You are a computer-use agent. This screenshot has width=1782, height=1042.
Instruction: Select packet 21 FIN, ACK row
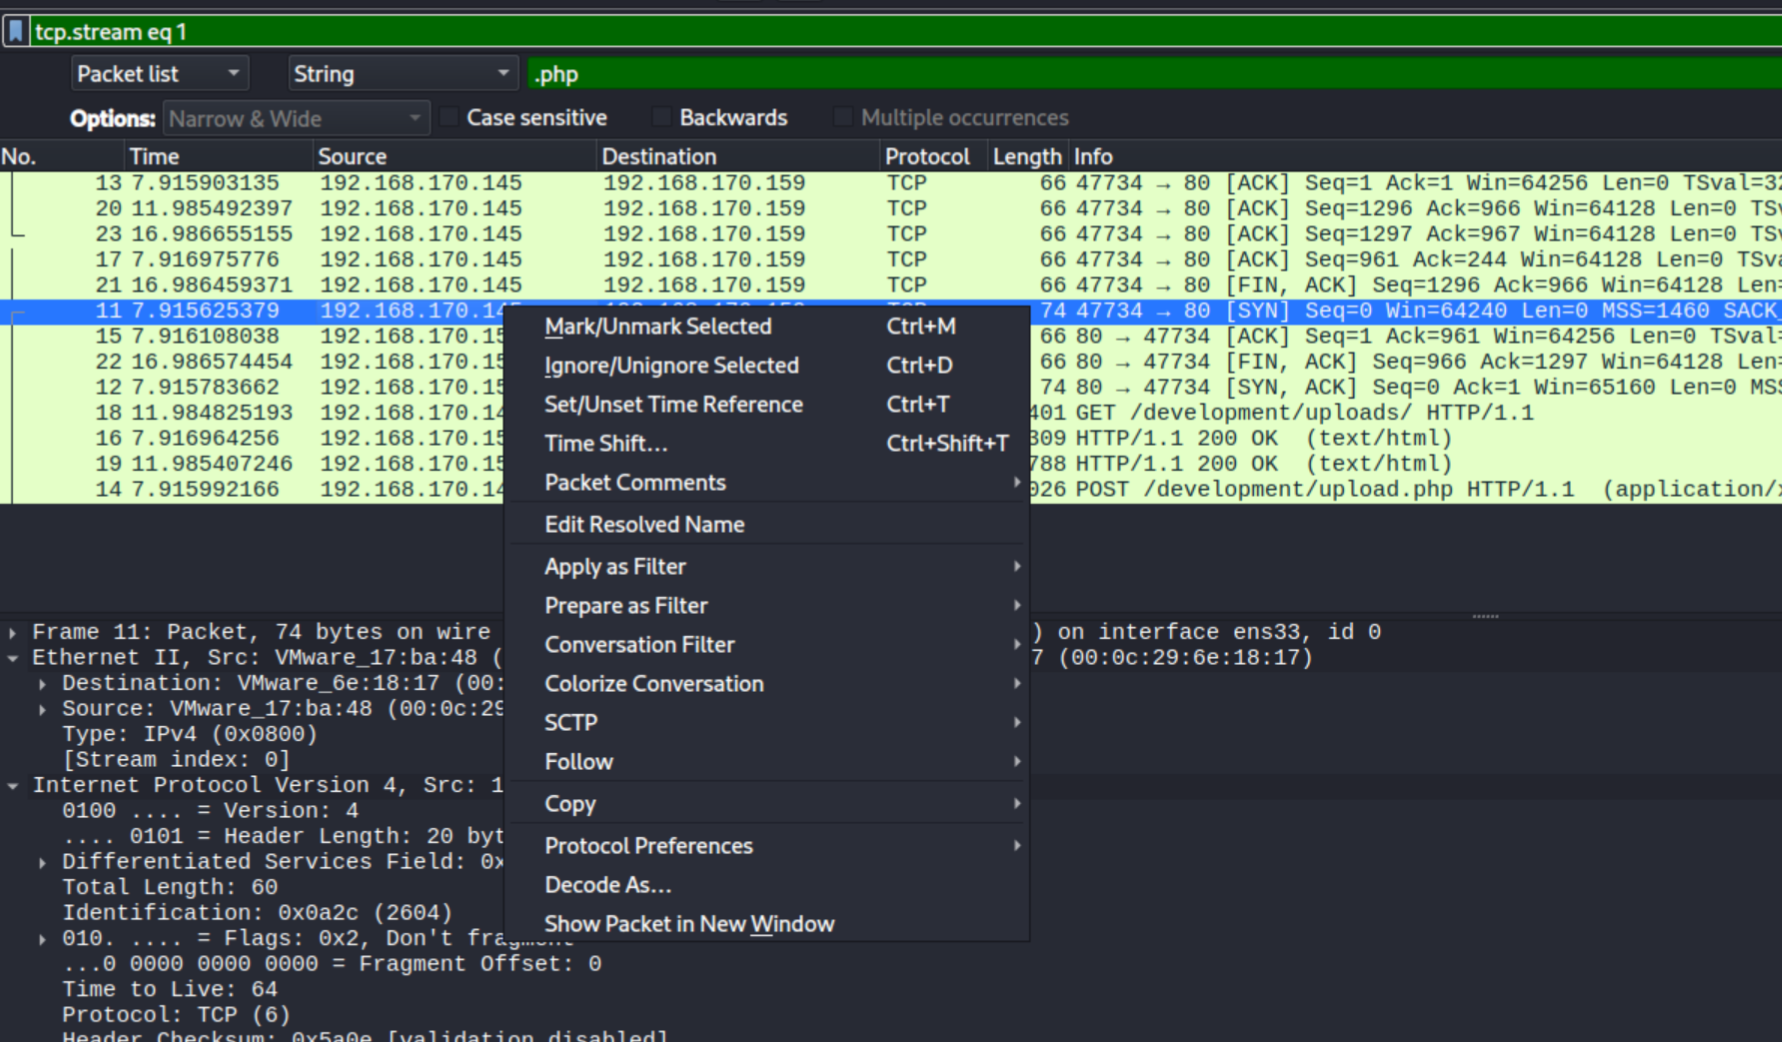891,285
